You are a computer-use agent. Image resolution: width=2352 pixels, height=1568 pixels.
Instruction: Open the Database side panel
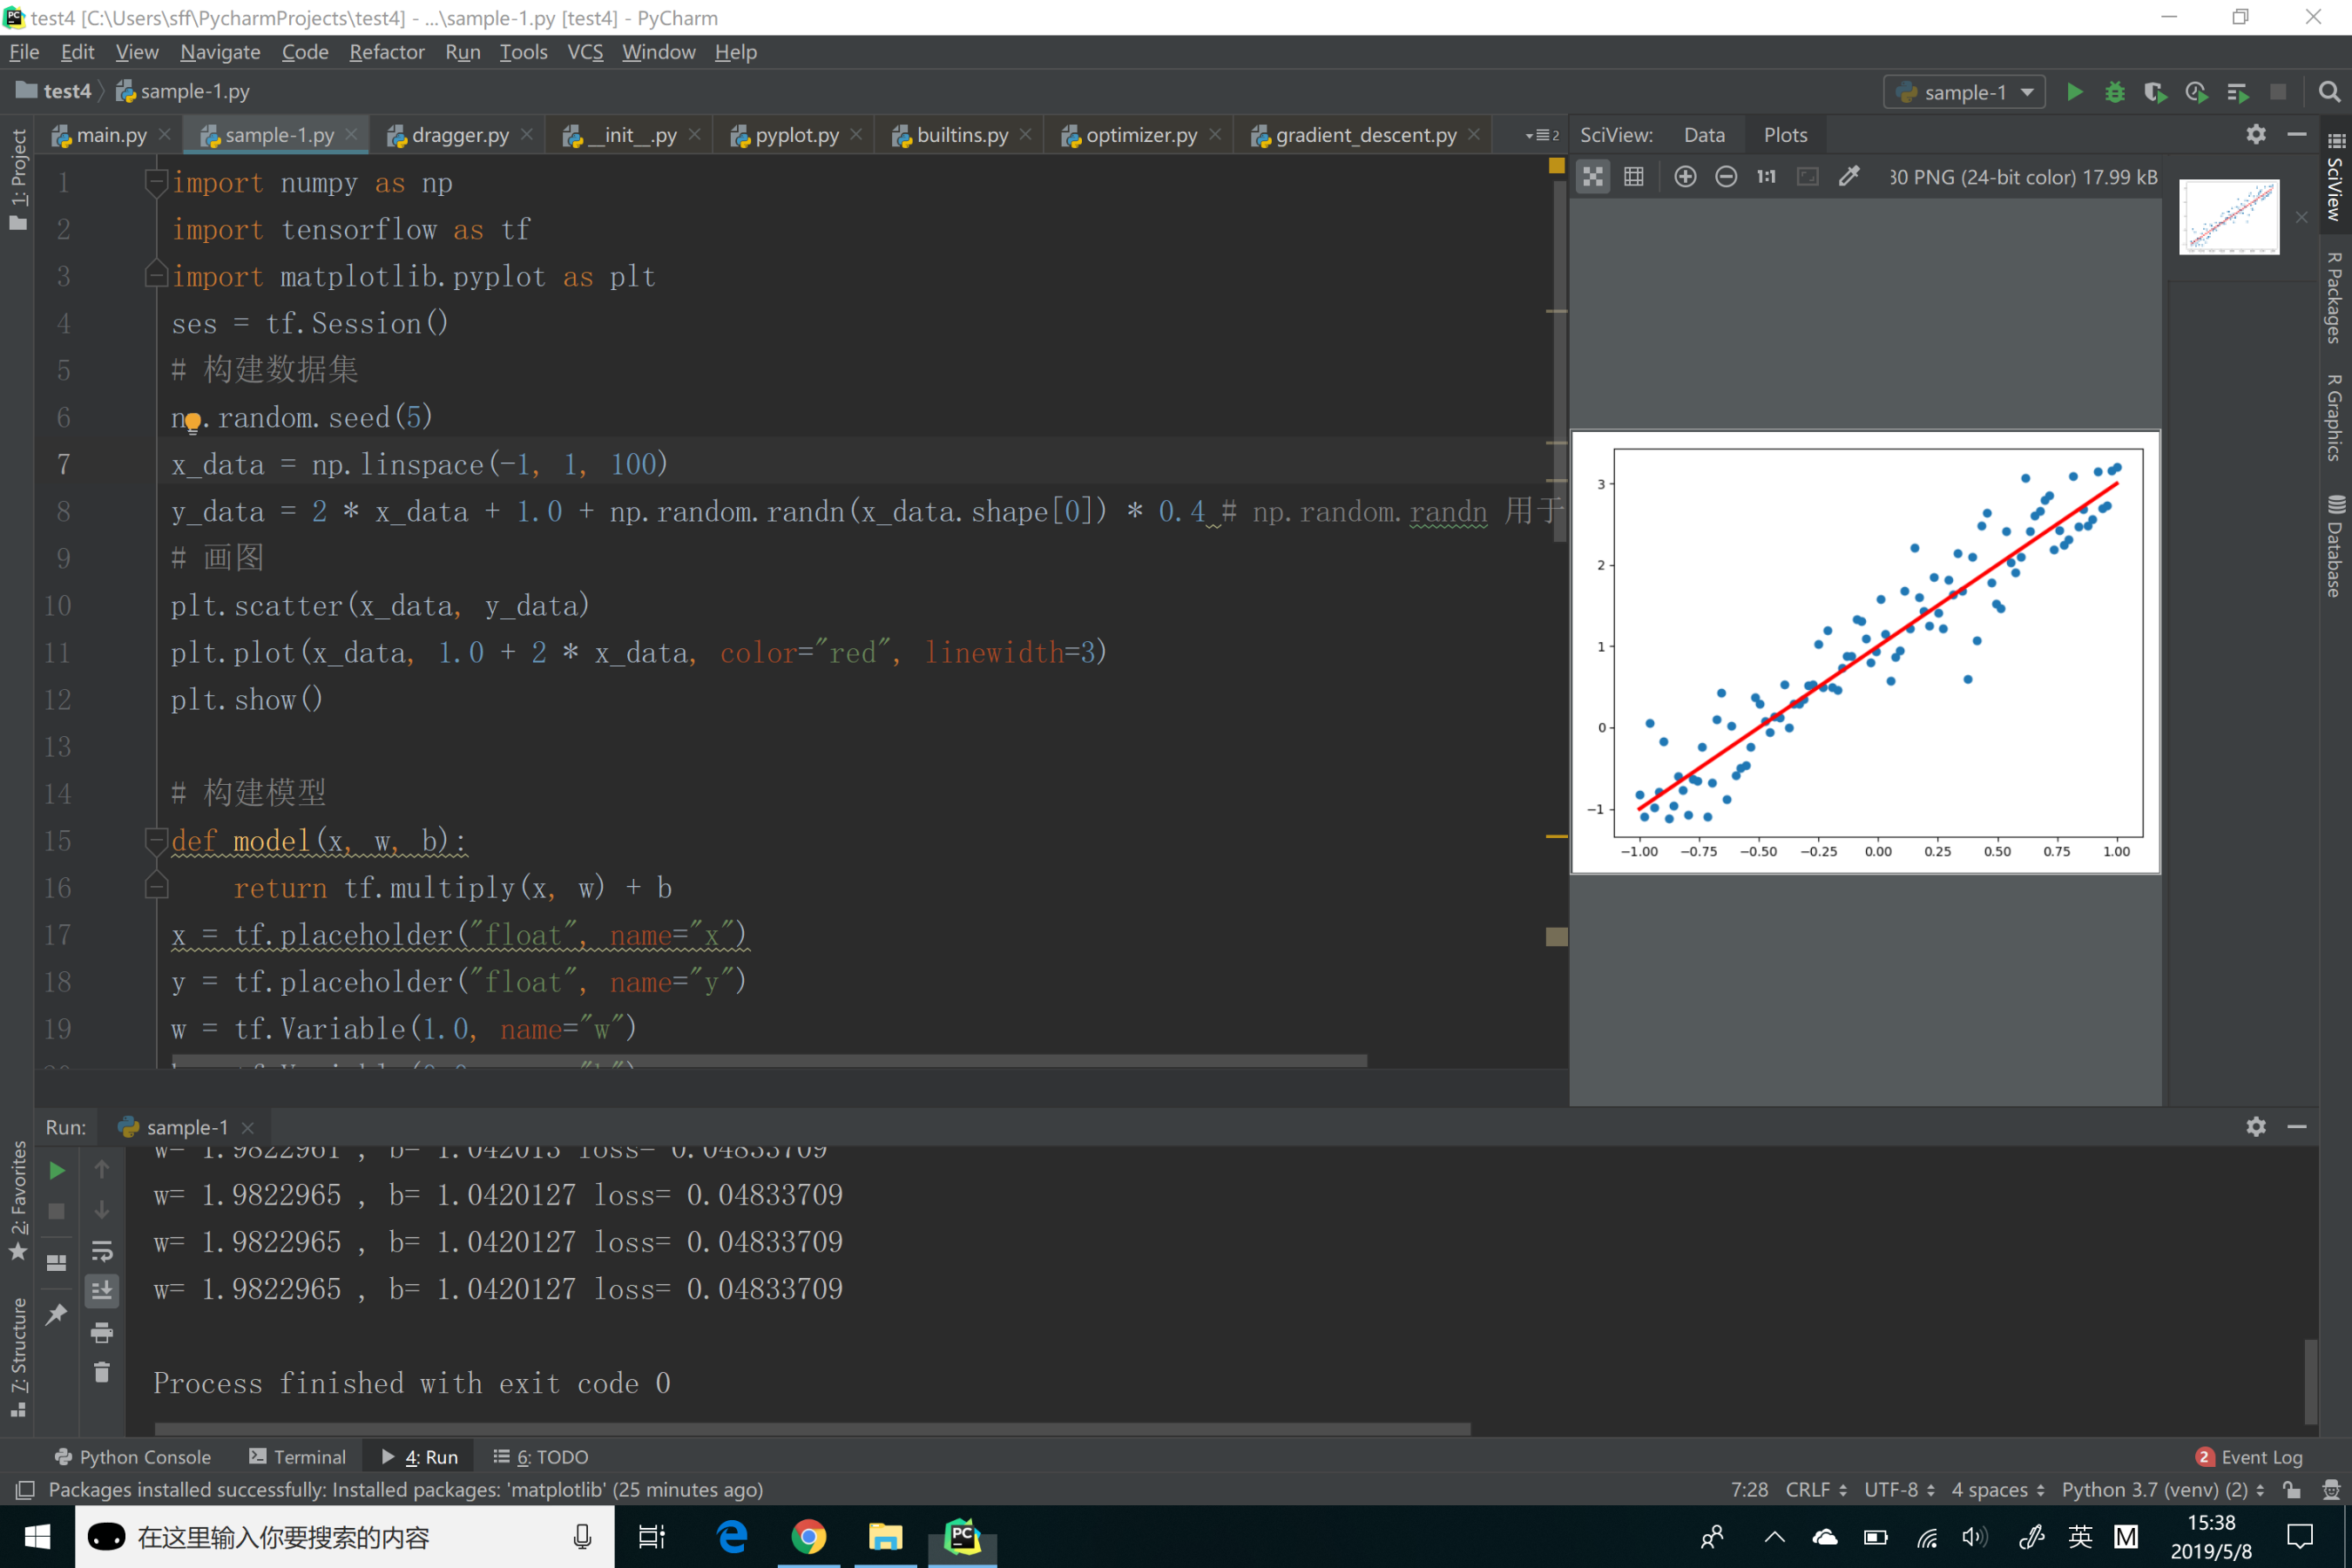click(x=2335, y=546)
